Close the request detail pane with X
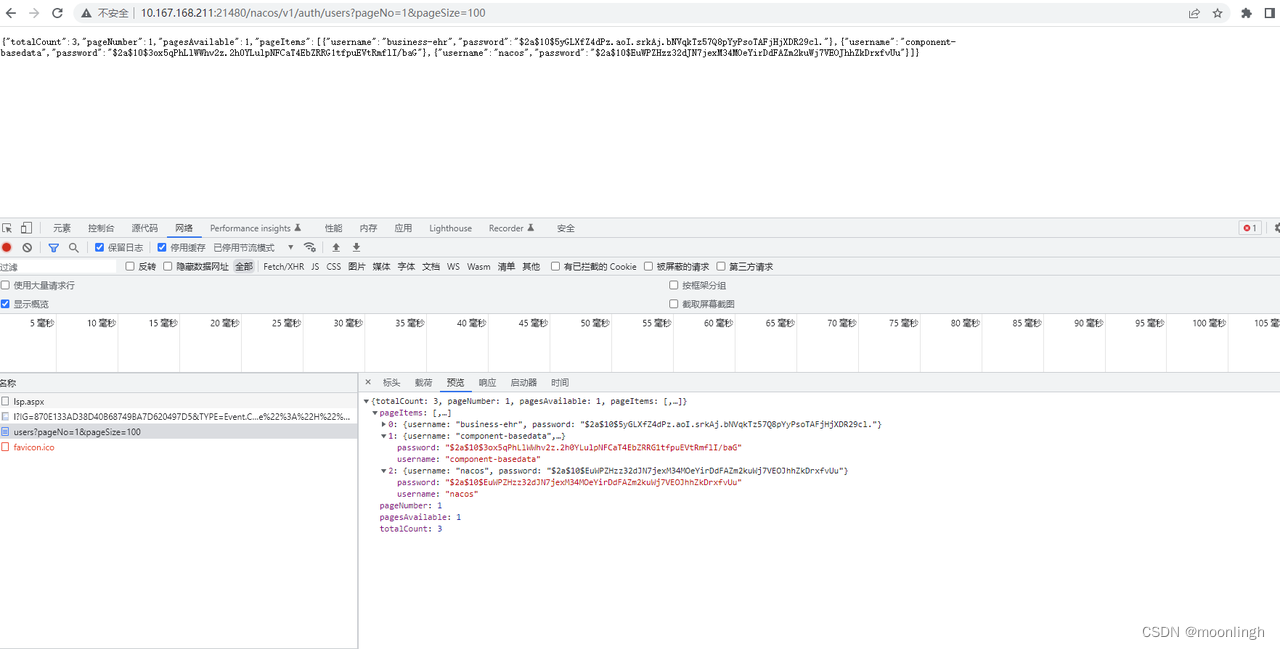The height and width of the screenshot is (649, 1280). 368,382
